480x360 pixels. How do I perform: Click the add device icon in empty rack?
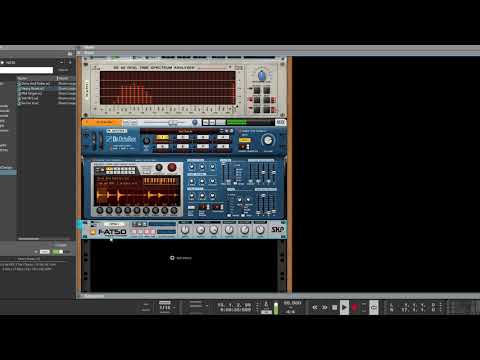172,258
